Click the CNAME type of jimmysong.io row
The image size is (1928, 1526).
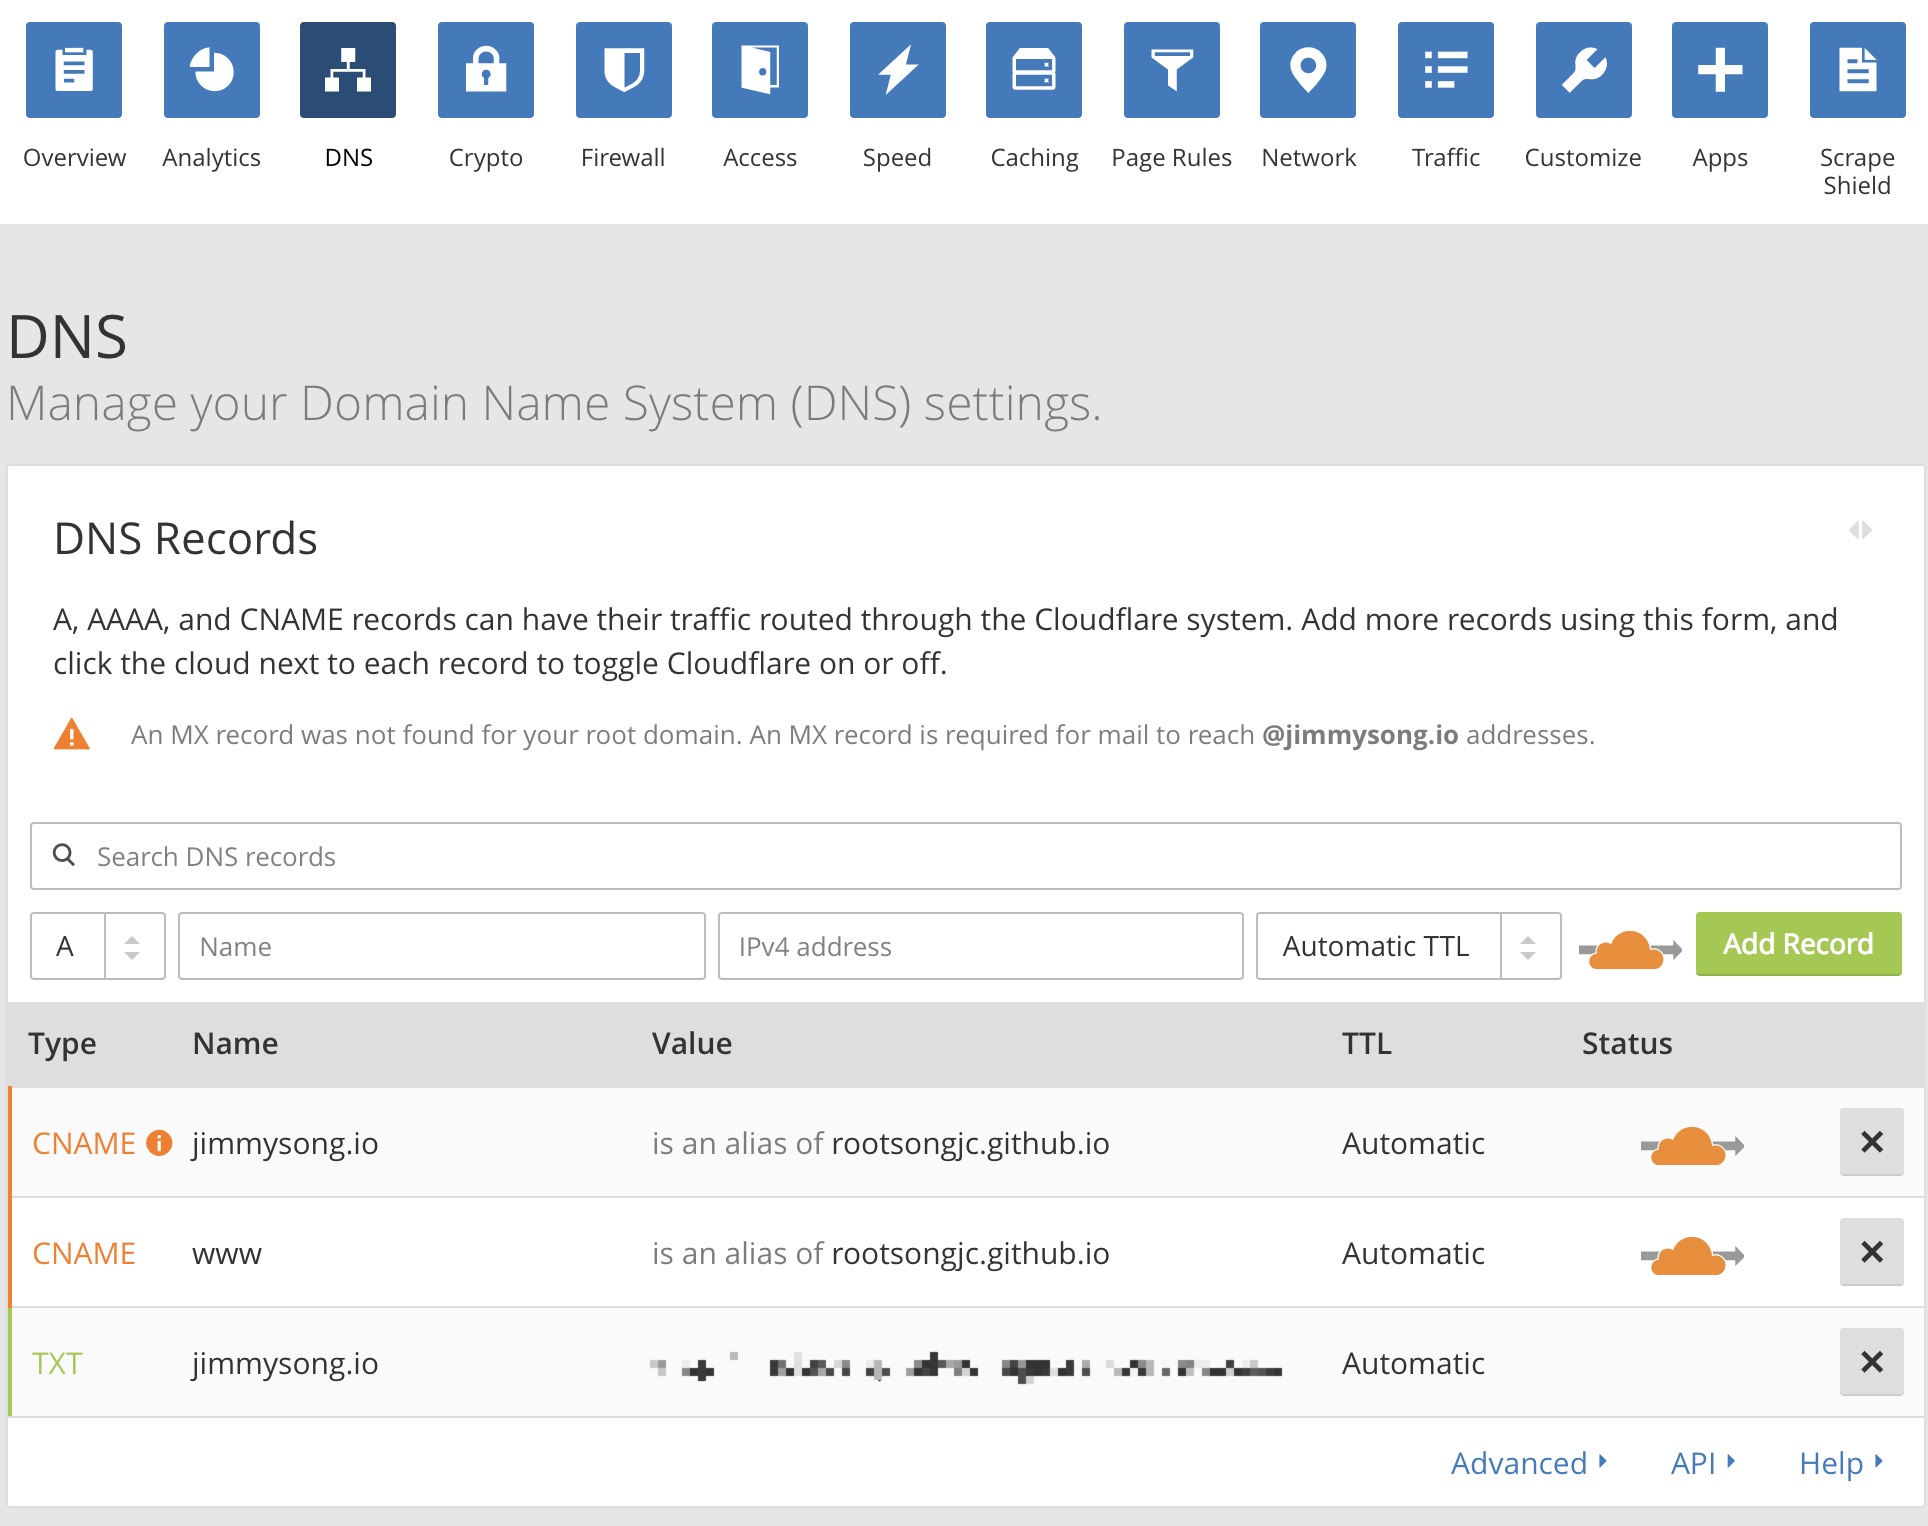(84, 1143)
